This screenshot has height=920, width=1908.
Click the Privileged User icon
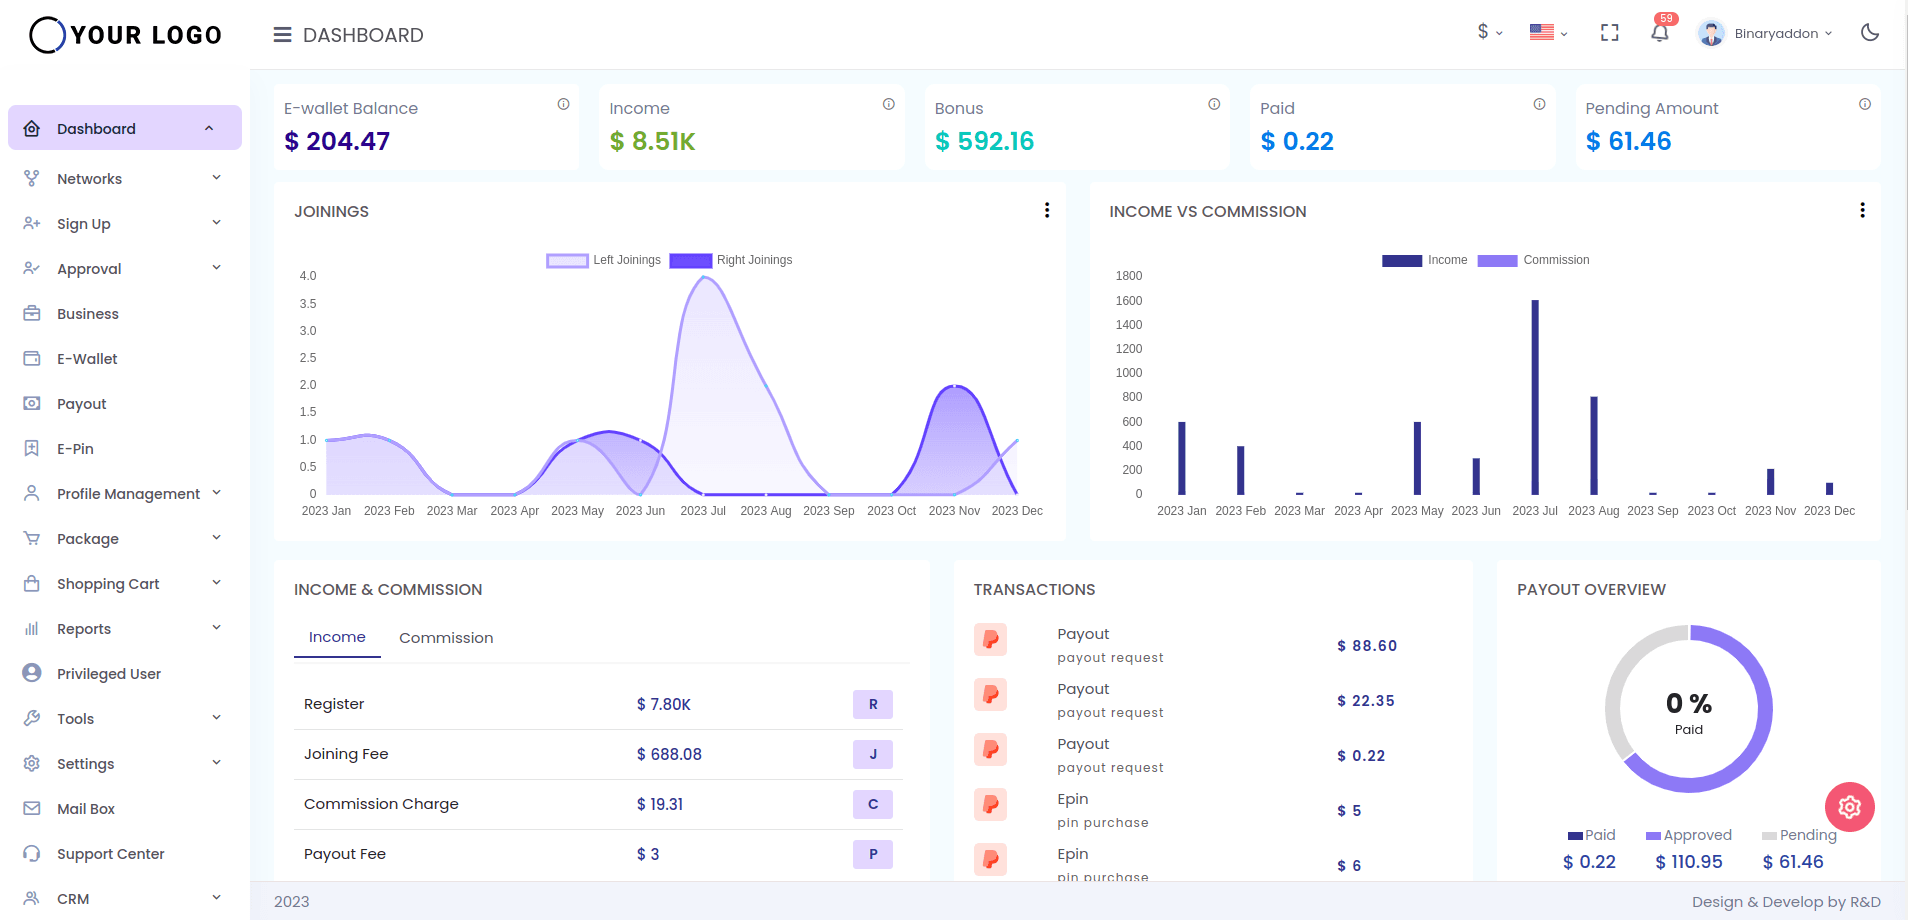[32, 673]
